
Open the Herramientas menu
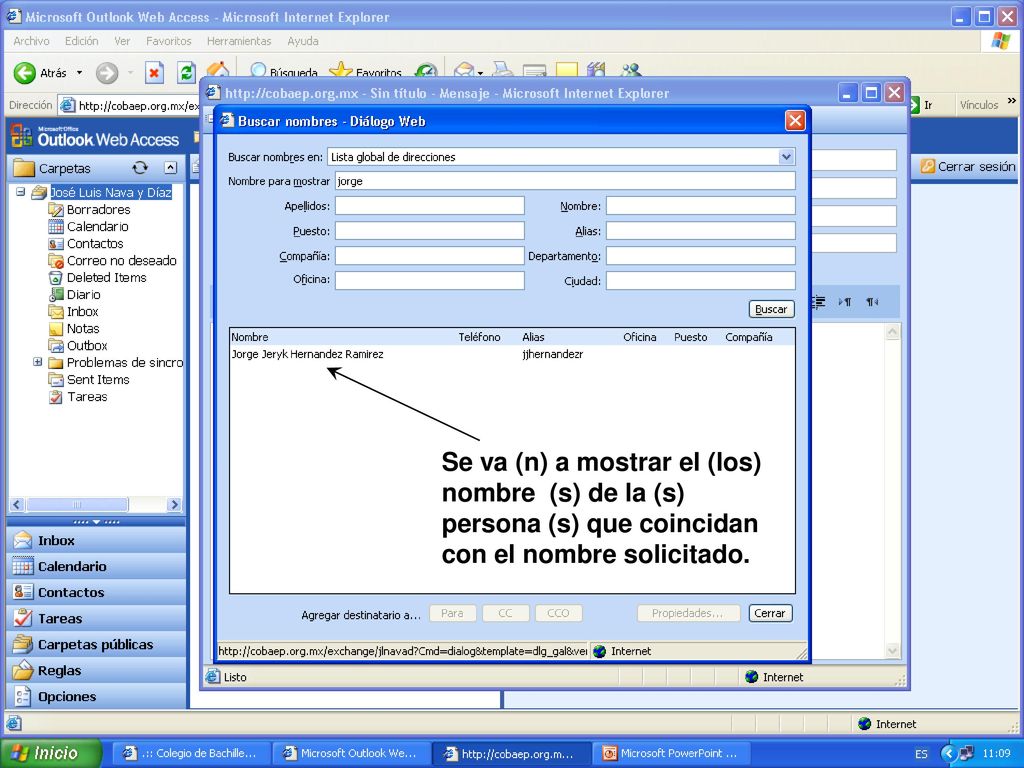[x=239, y=40]
